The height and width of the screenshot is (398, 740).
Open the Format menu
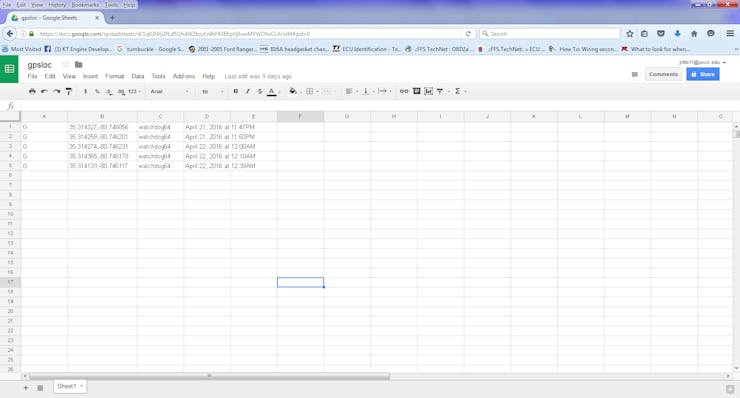coord(114,76)
